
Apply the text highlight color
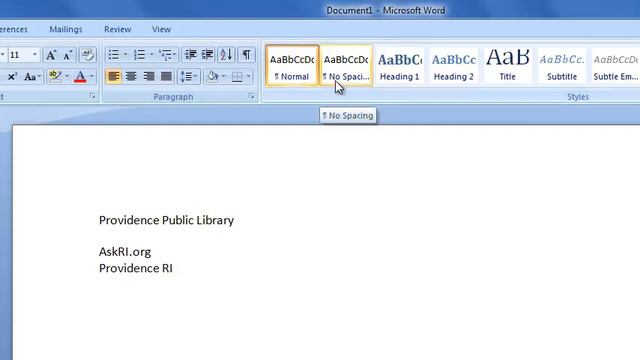[55, 76]
